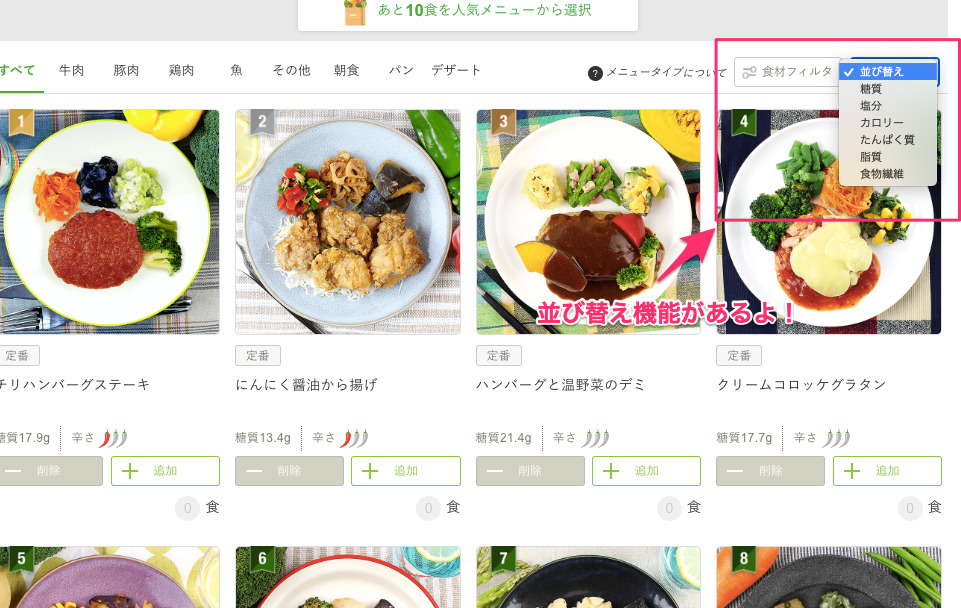Open メニュータイプについて help link
This screenshot has height=608, width=961.
[x=666, y=72]
